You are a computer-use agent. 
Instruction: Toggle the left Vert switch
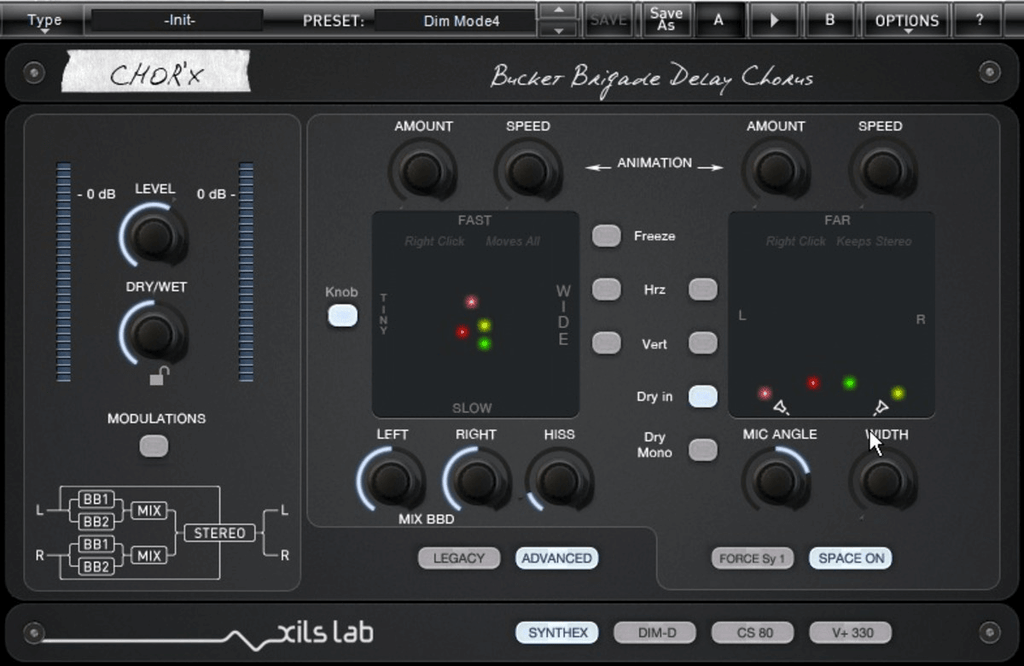[606, 343]
